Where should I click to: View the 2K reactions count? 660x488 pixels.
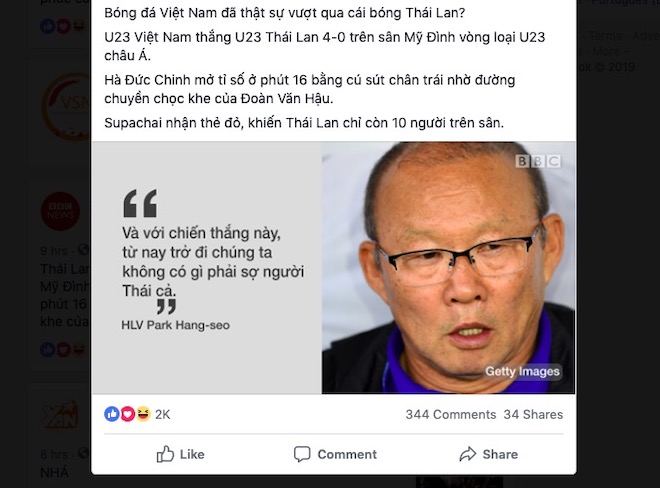coord(162,415)
